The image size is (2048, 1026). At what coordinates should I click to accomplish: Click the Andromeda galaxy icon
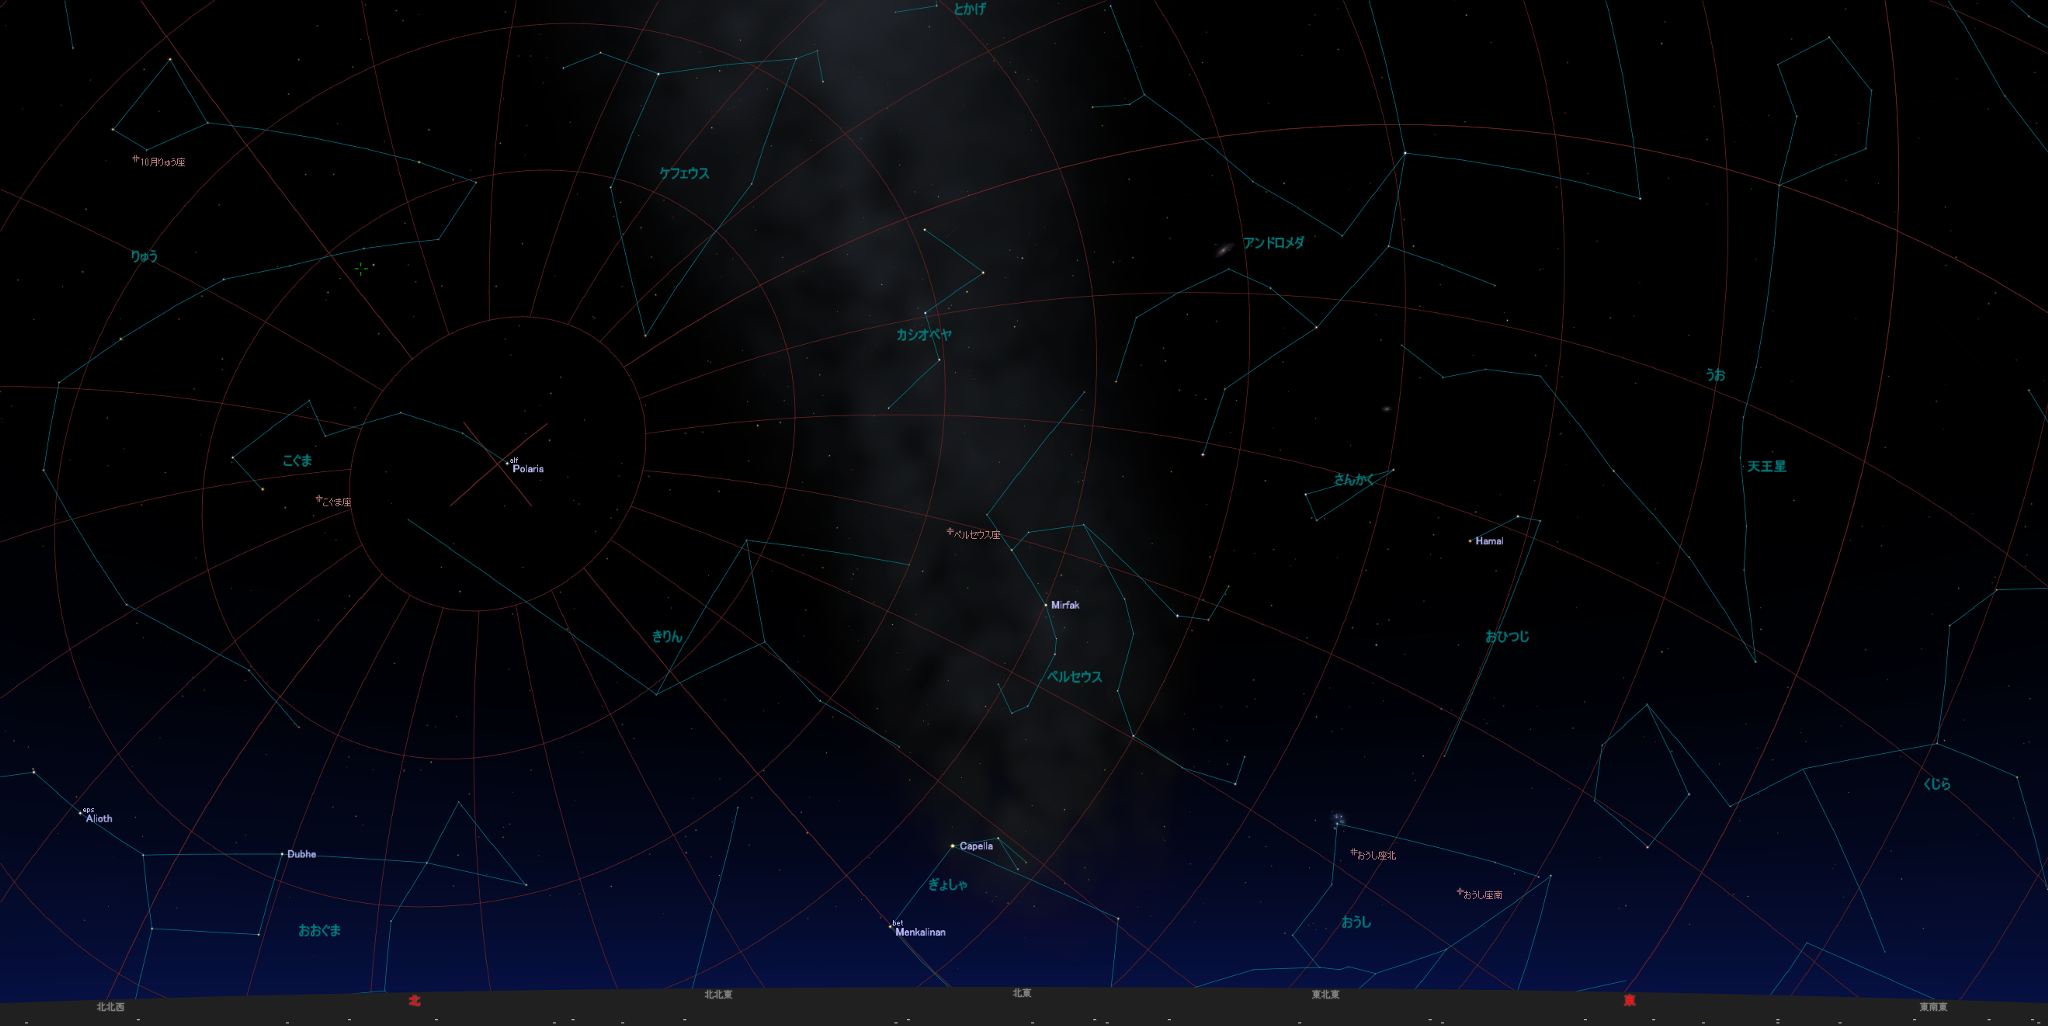point(1224,249)
